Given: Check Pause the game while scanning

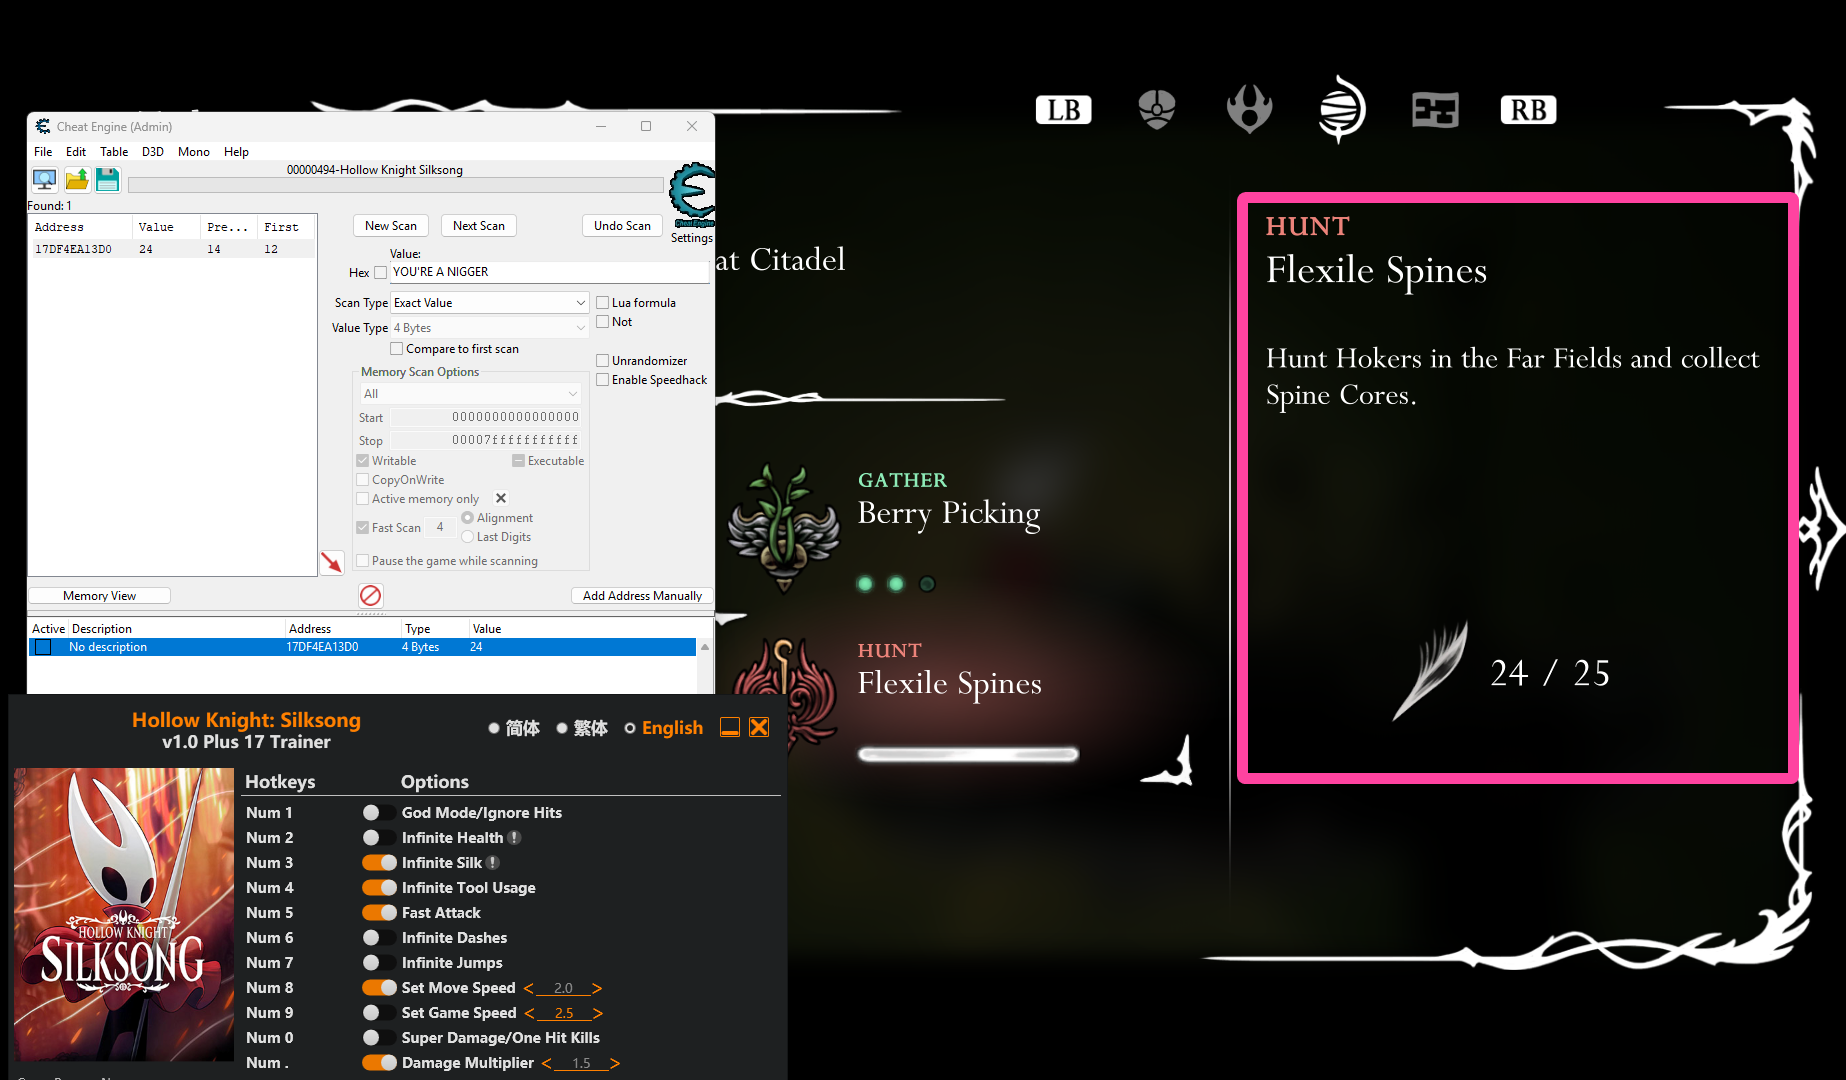Looking at the screenshot, I should point(363,561).
